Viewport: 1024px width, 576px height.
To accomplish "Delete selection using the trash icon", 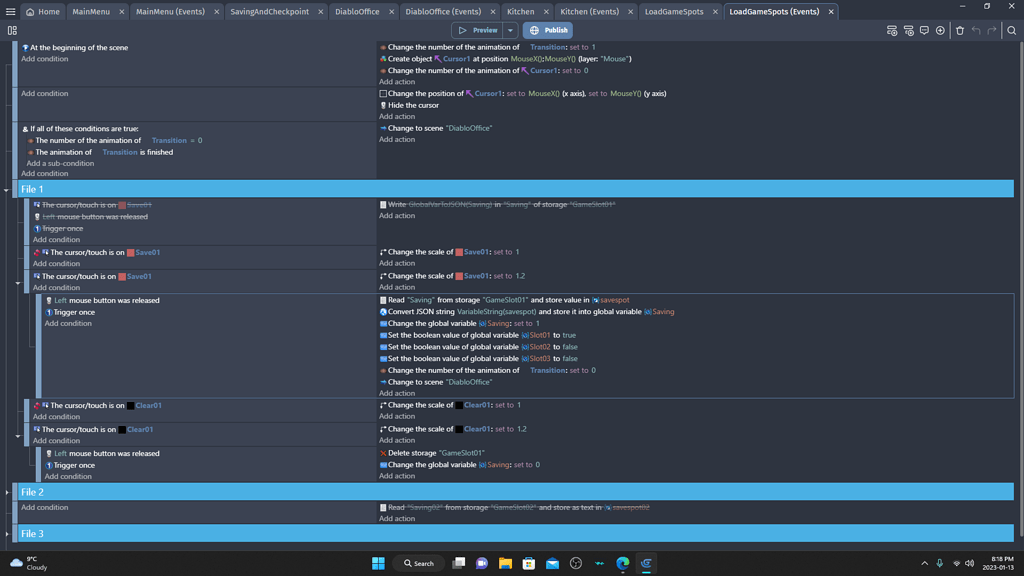I will pyautogui.click(x=959, y=30).
